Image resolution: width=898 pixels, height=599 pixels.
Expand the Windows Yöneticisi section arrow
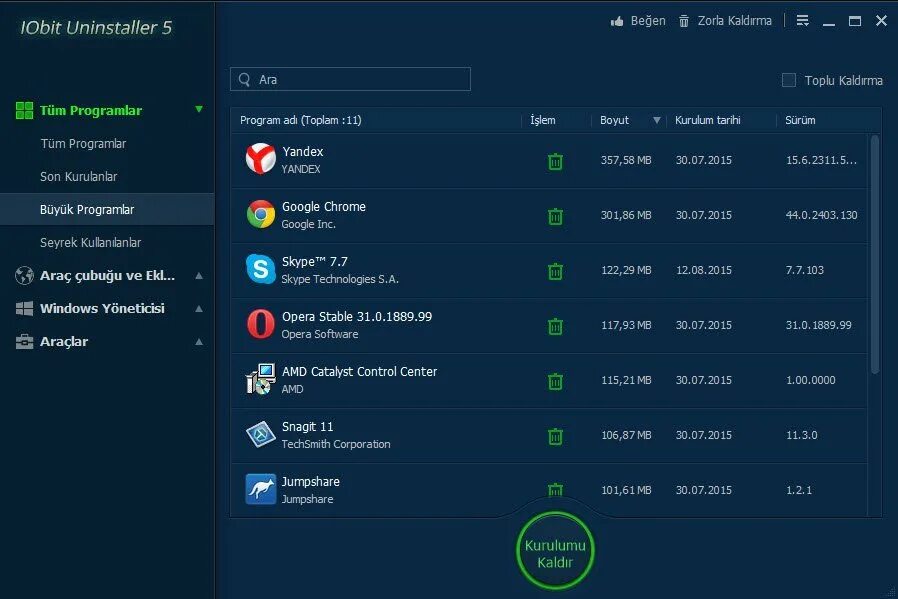pos(199,309)
